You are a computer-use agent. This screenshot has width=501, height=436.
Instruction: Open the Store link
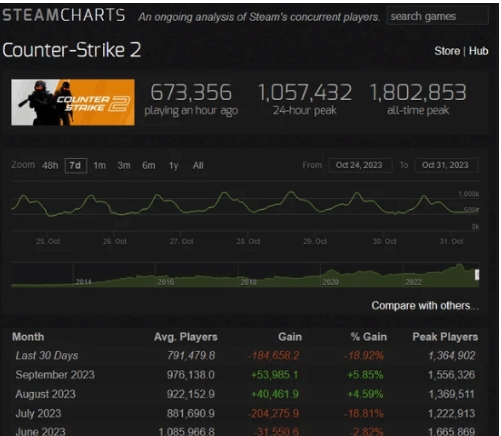(x=447, y=51)
